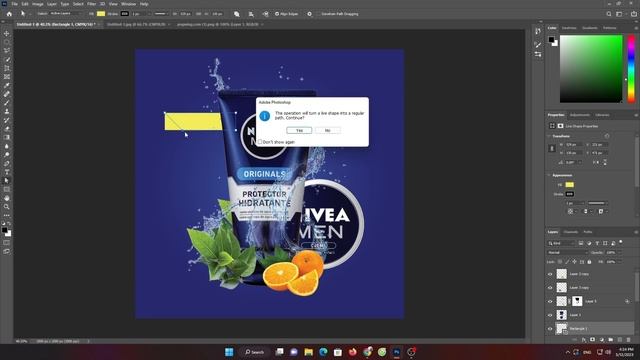Check the Don't show again checkbox
Screen dimensions: 640x360
point(260,142)
